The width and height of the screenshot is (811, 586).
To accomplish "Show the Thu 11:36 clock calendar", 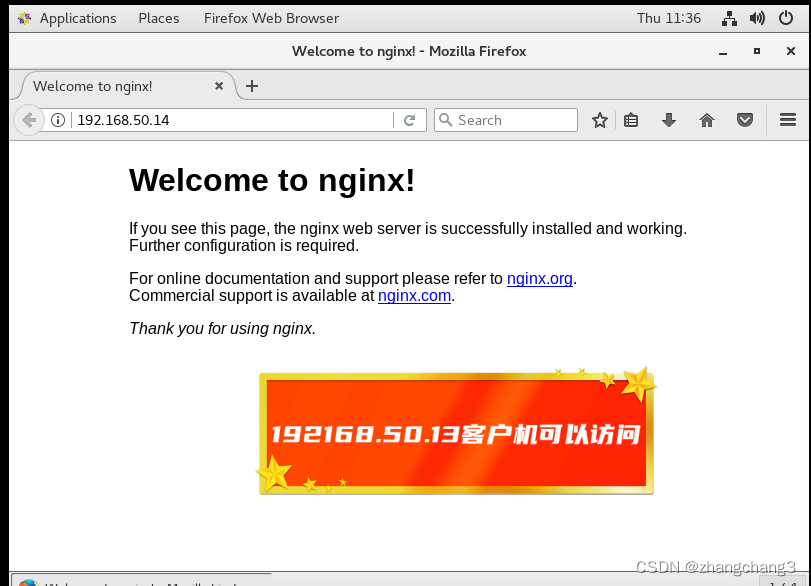I will [669, 19].
